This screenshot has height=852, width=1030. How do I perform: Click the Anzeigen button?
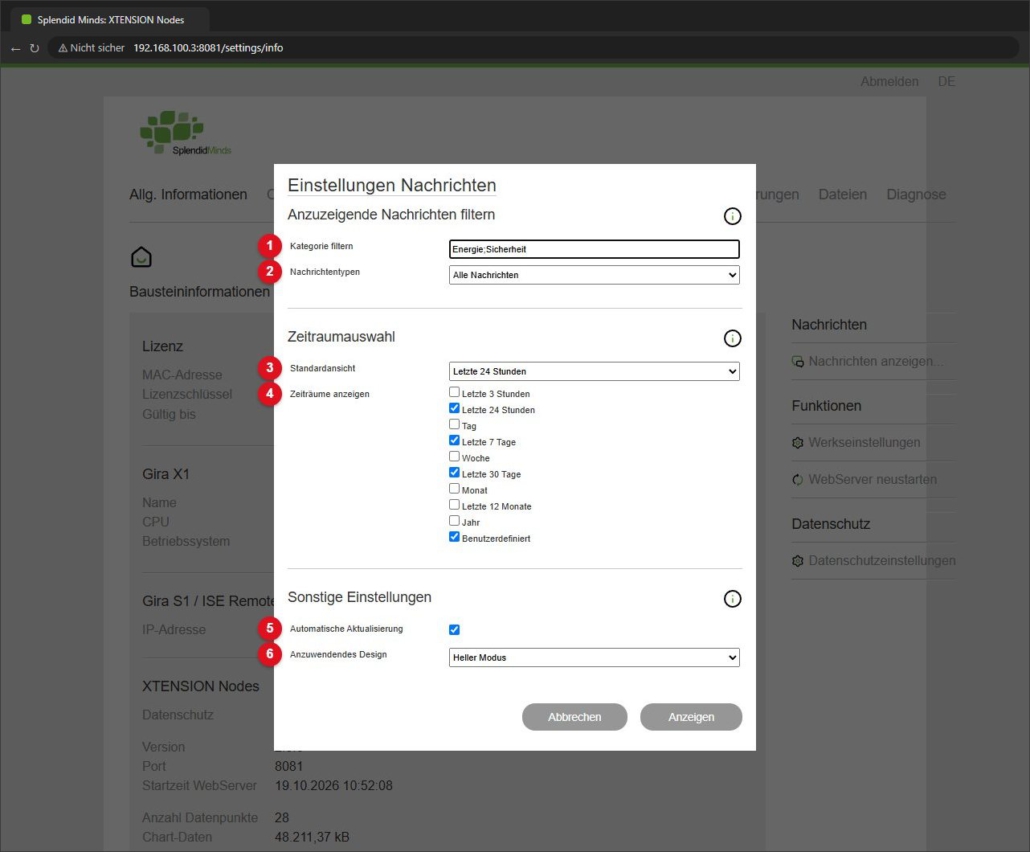click(691, 717)
